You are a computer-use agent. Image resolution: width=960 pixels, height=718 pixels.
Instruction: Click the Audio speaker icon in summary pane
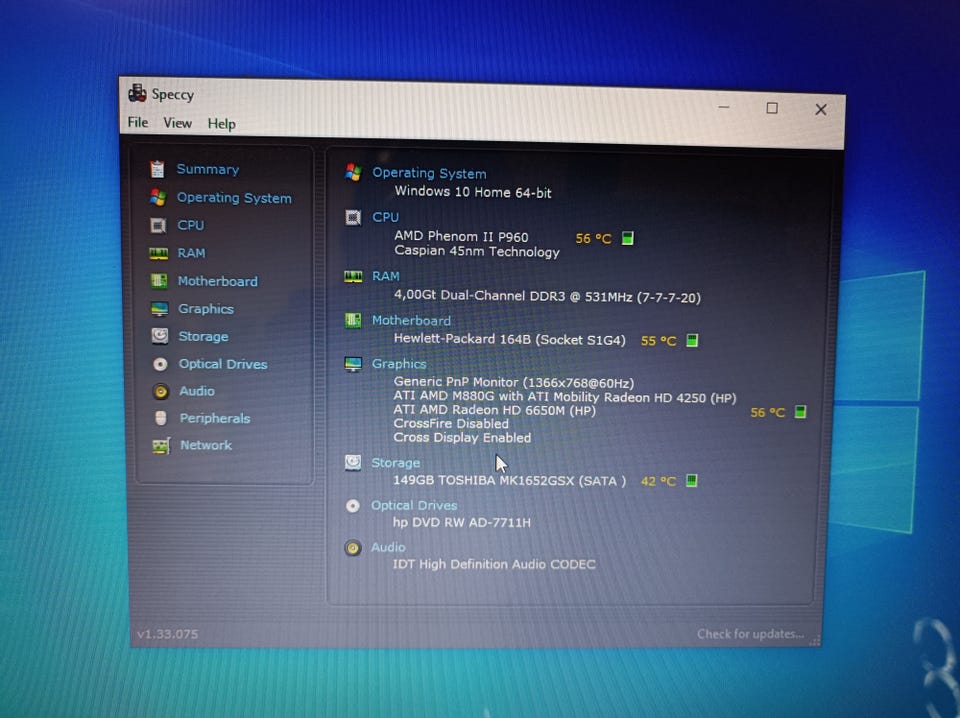(x=353, y=547)
